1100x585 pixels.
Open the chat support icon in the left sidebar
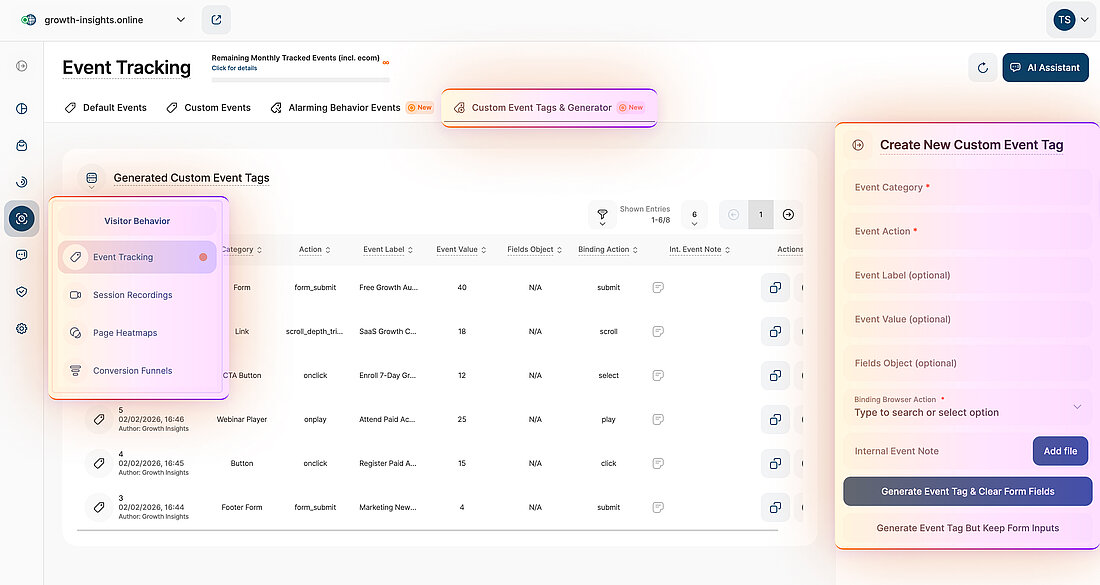coord(21,255)
